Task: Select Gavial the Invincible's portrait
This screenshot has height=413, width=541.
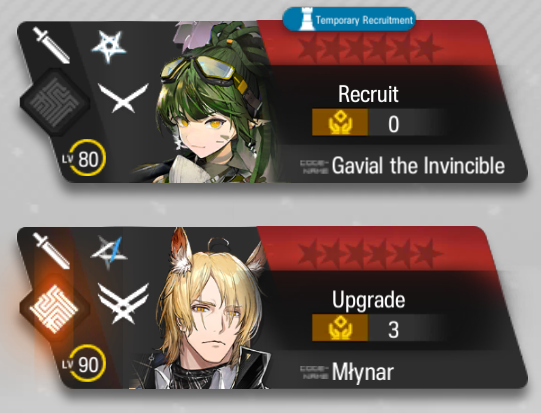Action: pos(207,102)
